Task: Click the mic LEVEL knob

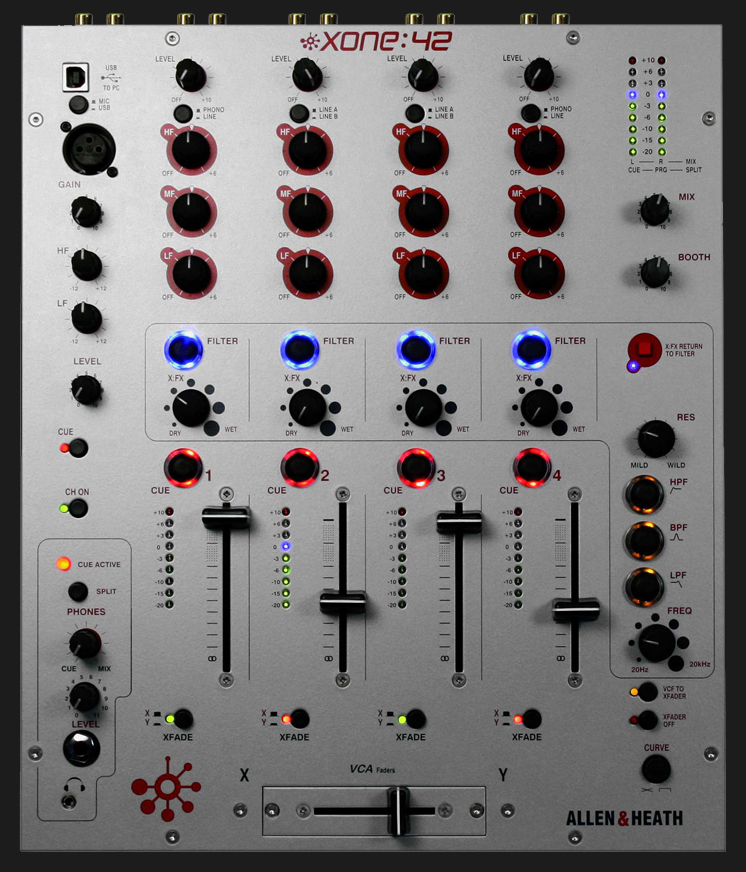Action: click(86, 389)
